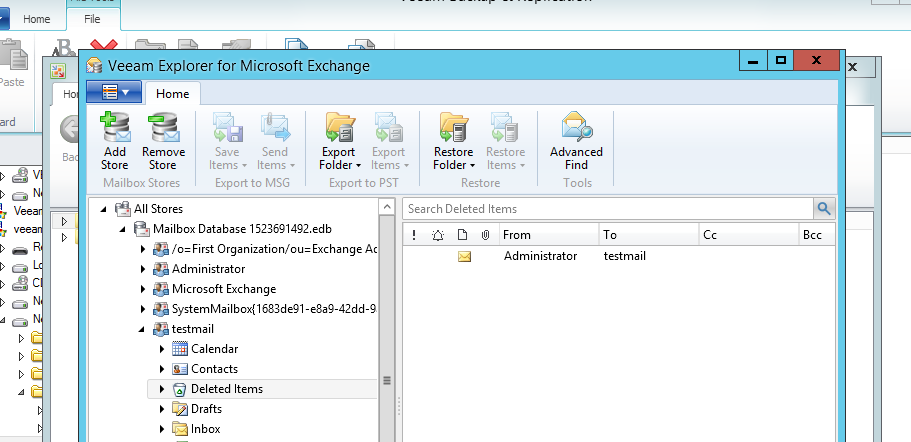Sort by the attachment paperclip column
This screenshot has height=442, width=911.
(x=486, y=235)
